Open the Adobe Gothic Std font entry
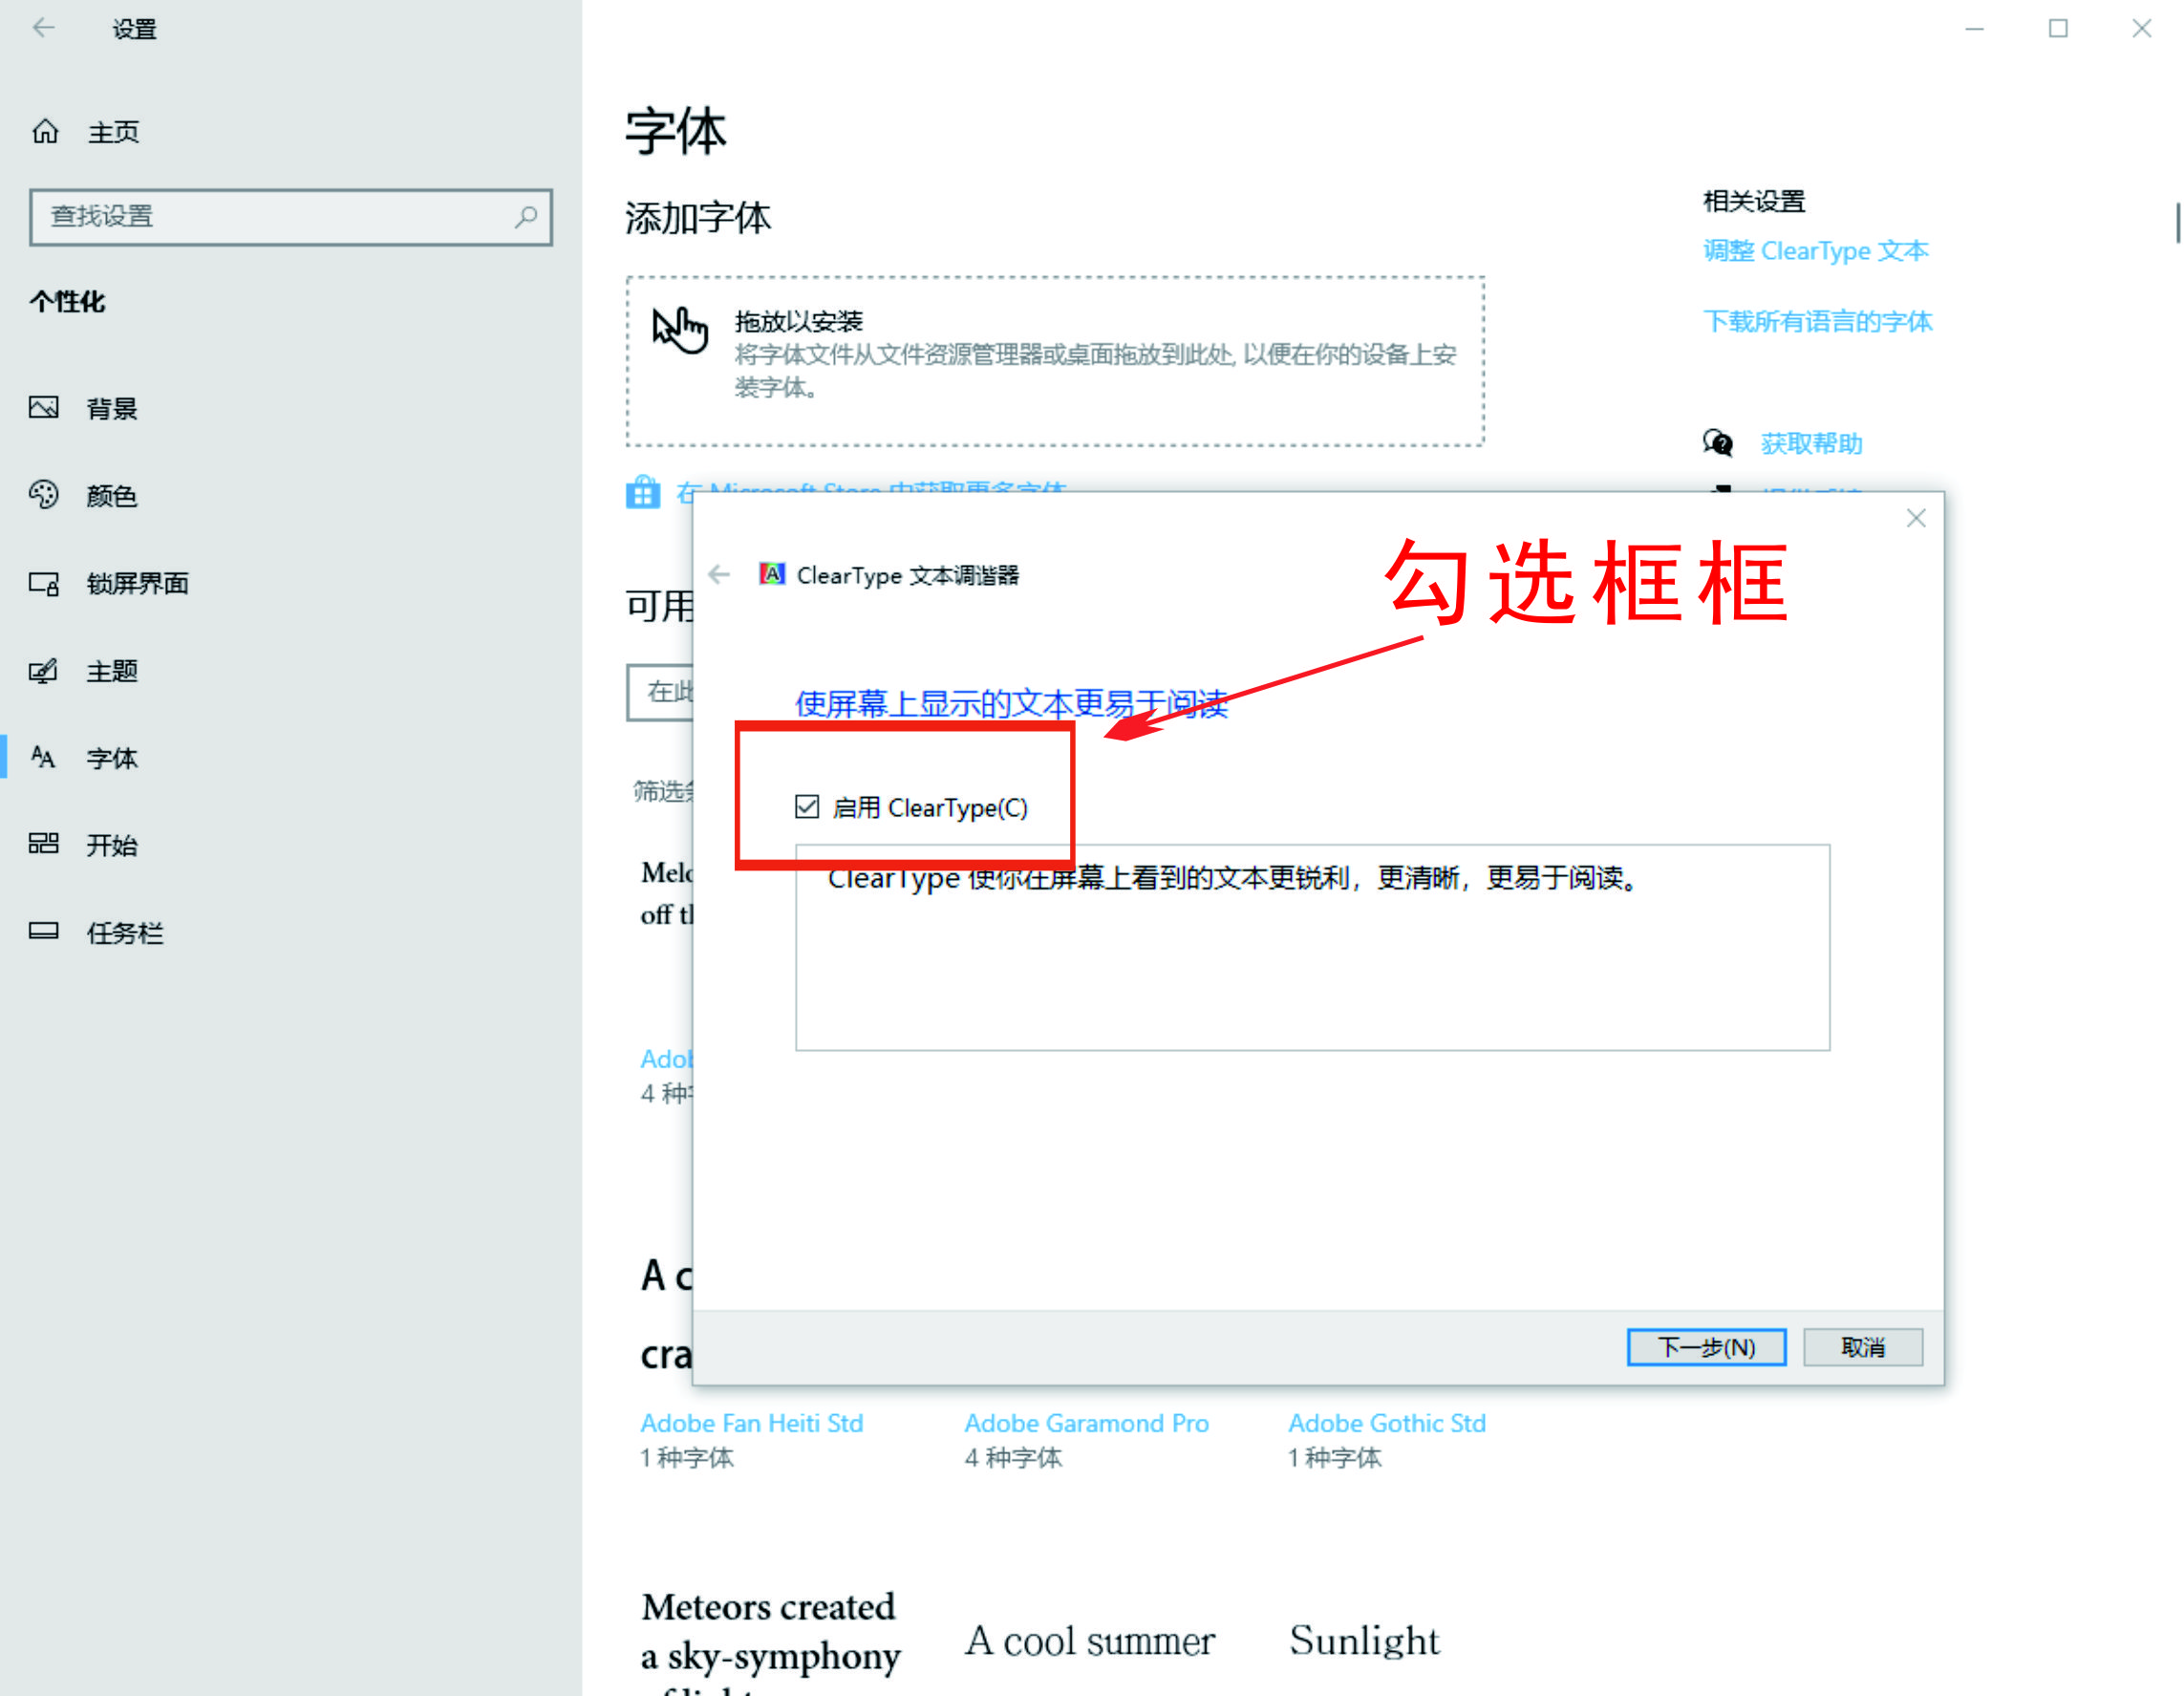 tap(1387, 1422)
